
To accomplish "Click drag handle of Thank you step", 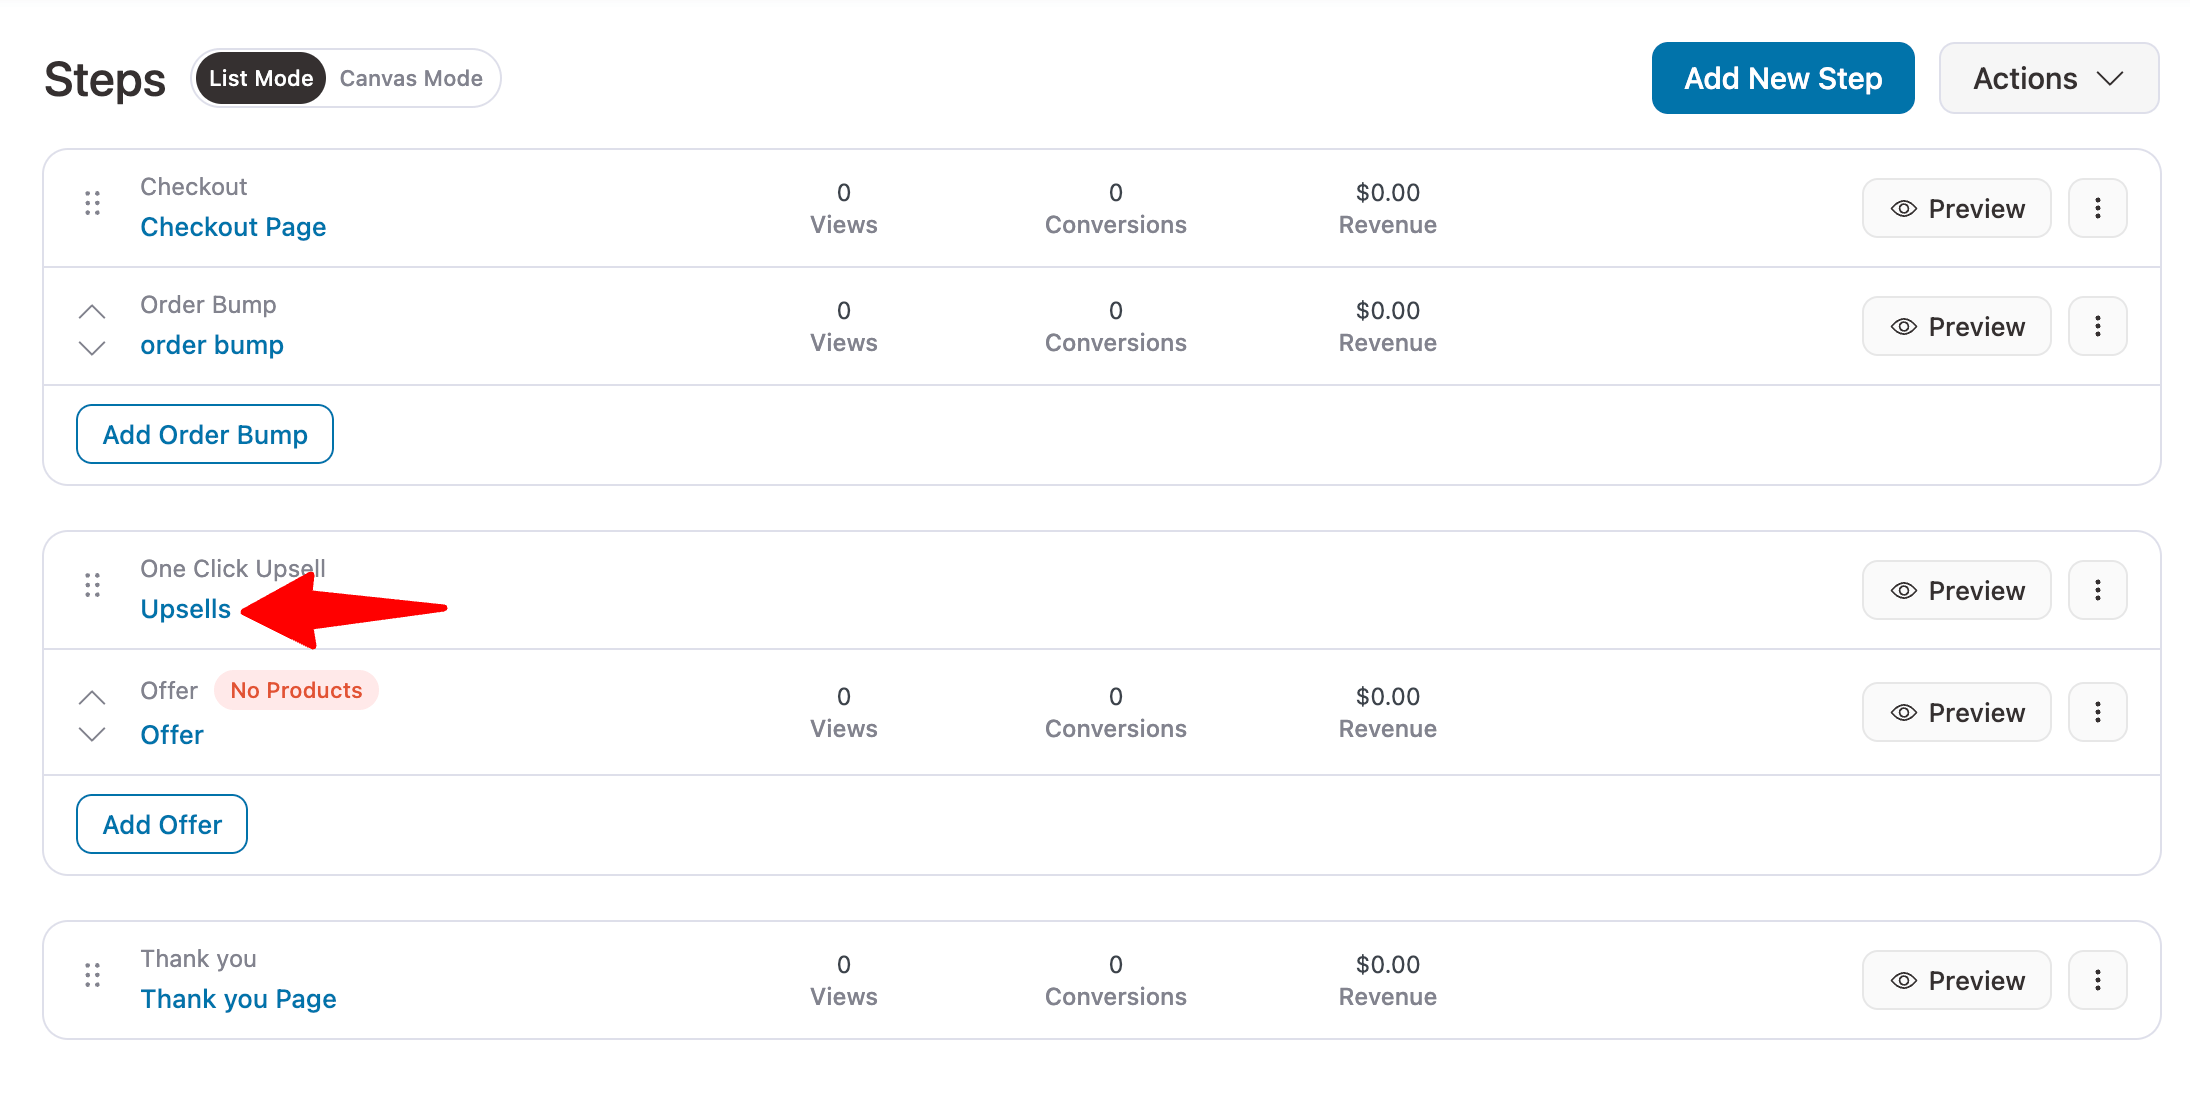I will (92, 976).
